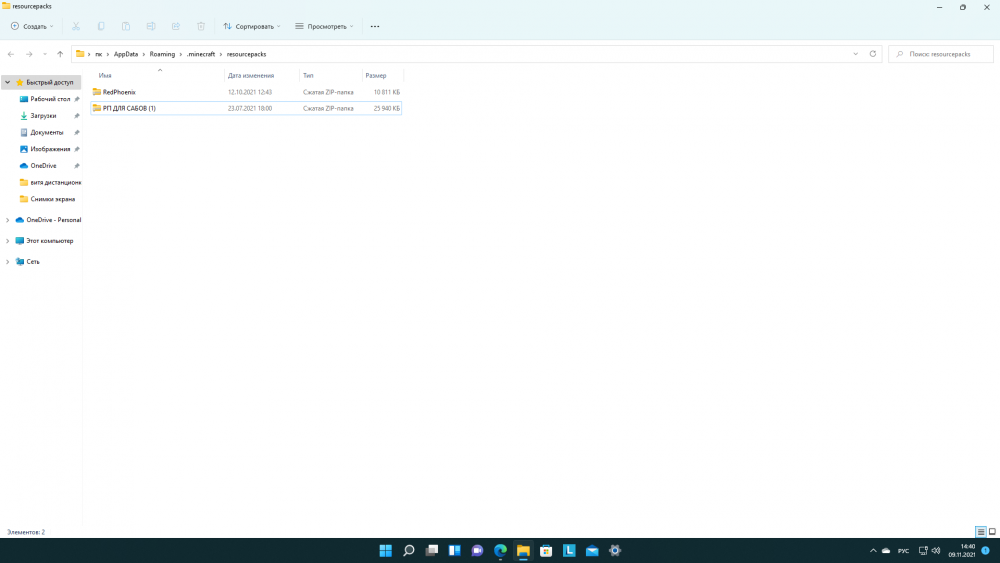The image size is (1000, 563).
Task: Click the volume speaker tray icon
Action: coord(936,550)
